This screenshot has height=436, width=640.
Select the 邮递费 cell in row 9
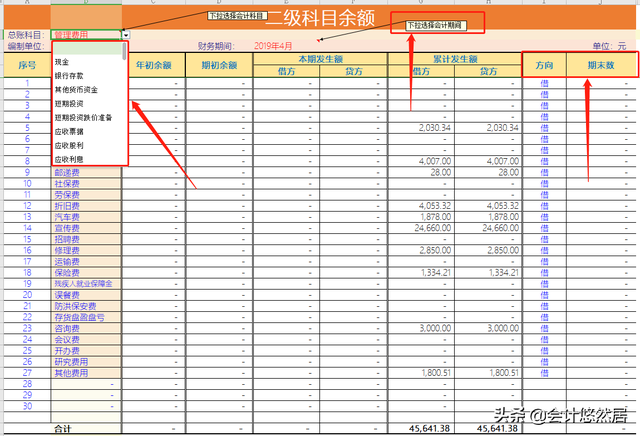point(86,173)
